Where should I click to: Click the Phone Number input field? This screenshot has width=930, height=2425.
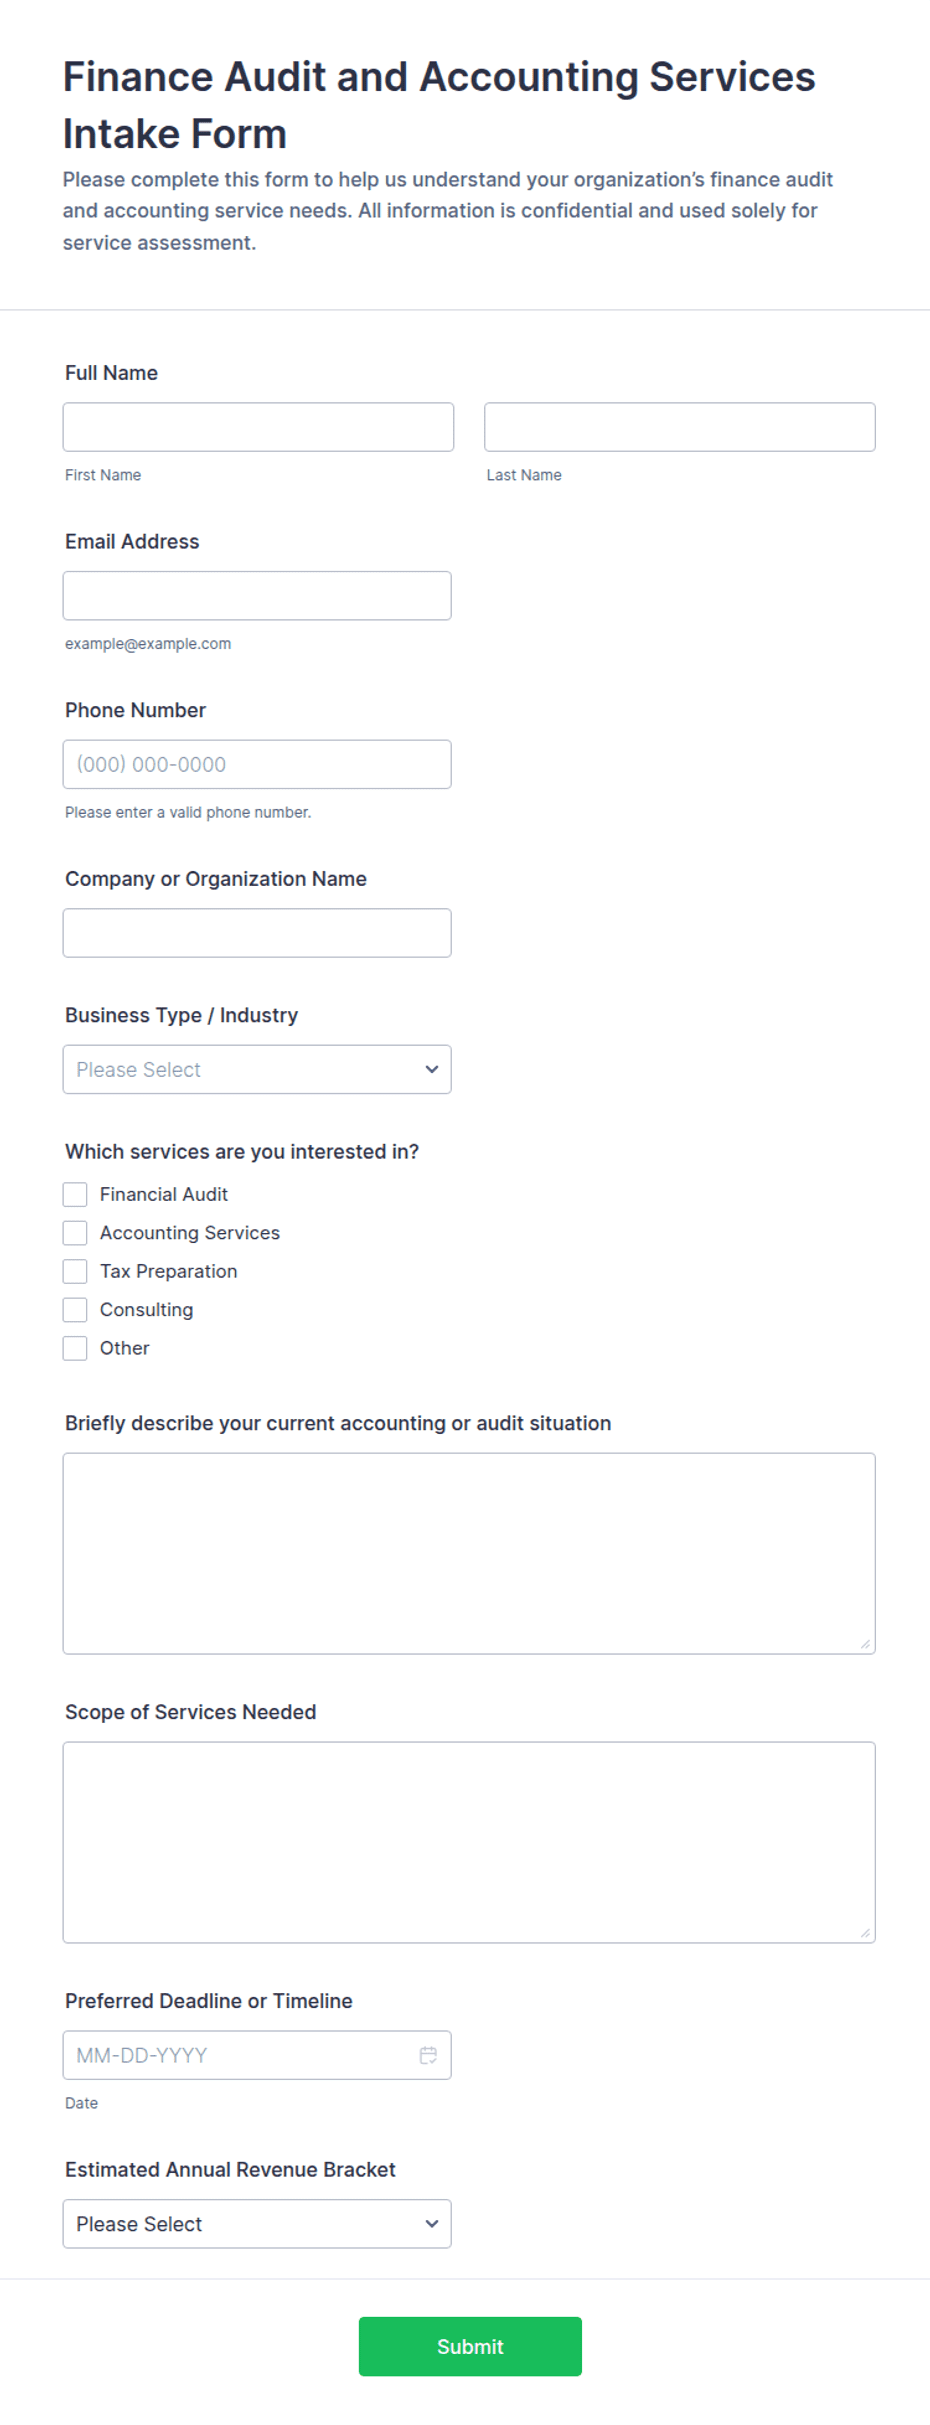[x=257, y=764]
